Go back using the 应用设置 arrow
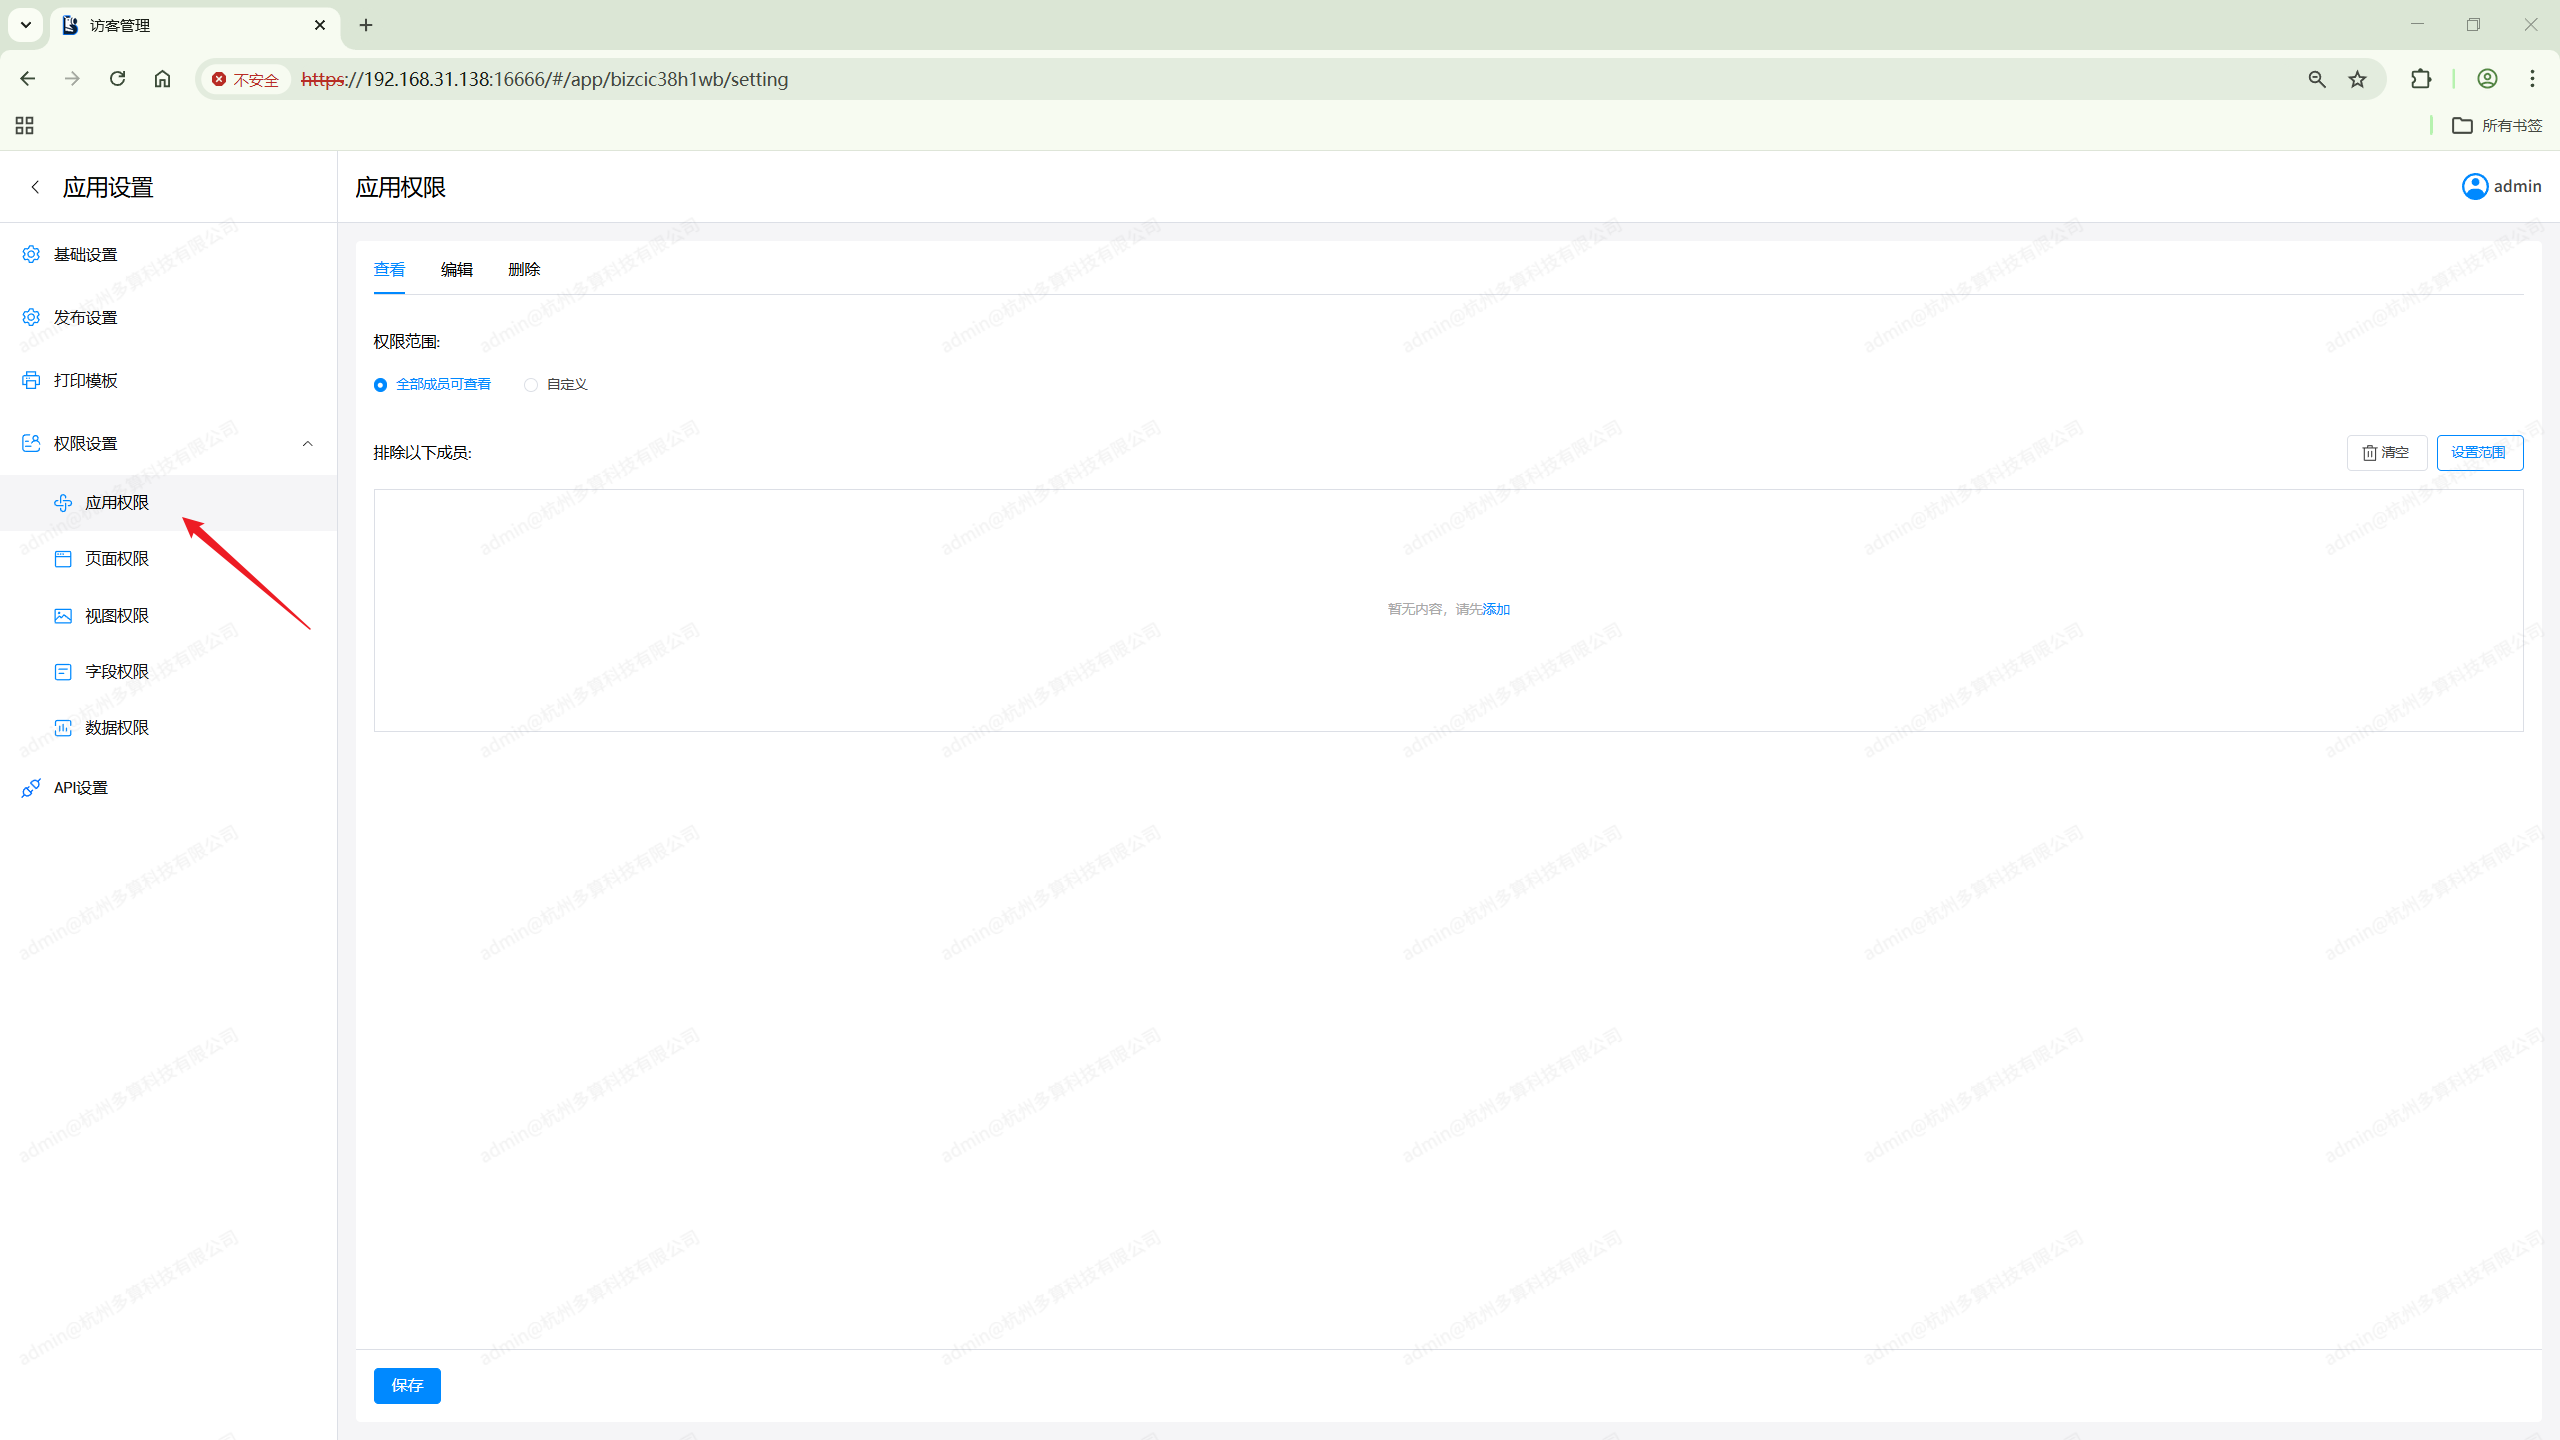Screen dimensions: 2560x1440 click(35, 187)
